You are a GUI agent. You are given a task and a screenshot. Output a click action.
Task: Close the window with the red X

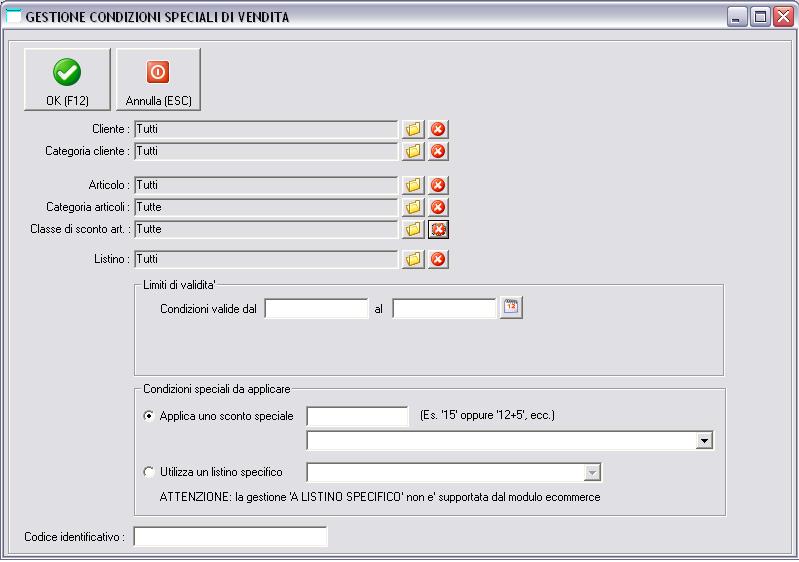point(783,17)
